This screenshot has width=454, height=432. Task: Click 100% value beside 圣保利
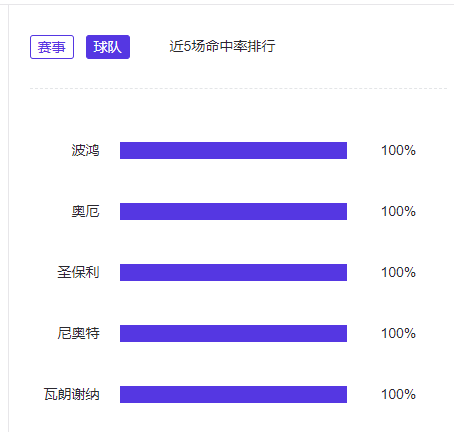(398, 272)
